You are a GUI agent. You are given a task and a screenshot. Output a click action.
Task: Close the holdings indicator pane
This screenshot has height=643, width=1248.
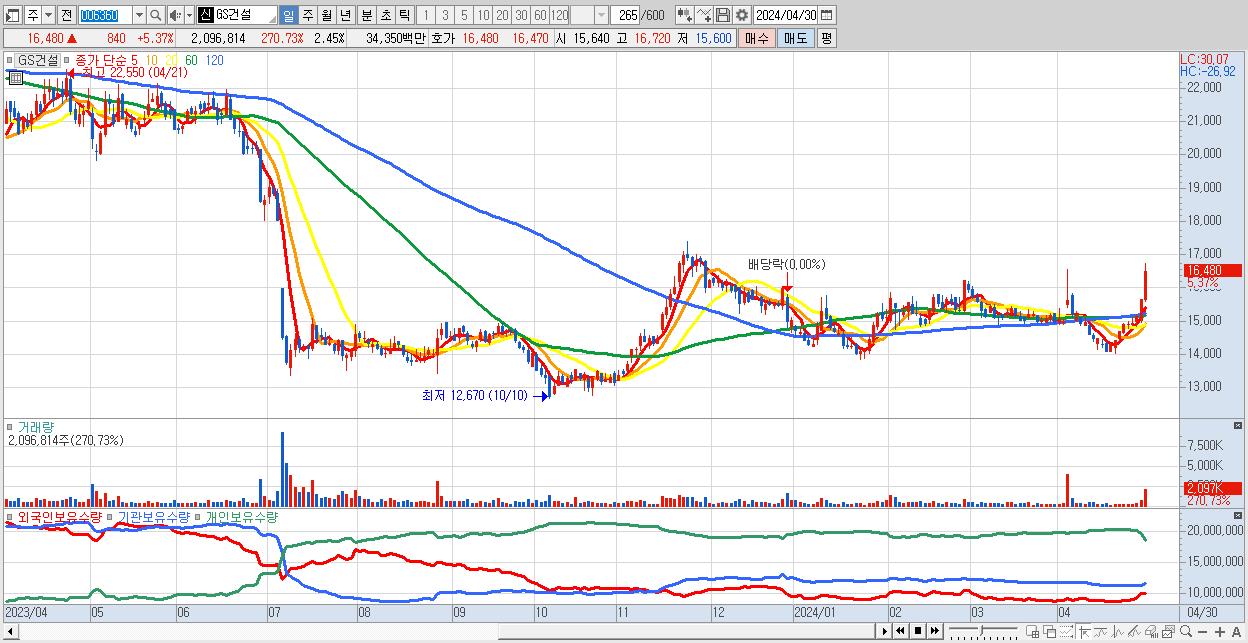point(1238,516)
